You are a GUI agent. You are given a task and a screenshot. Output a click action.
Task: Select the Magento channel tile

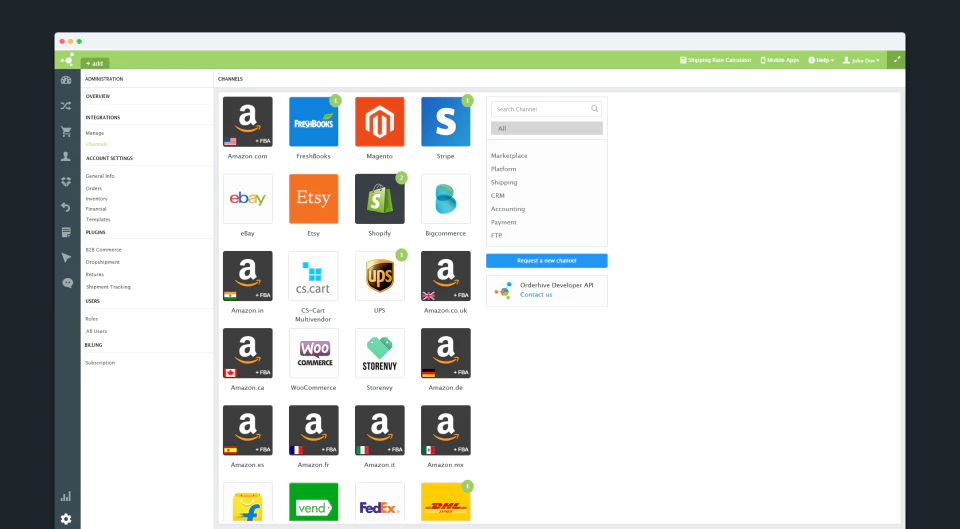[380, 122]
